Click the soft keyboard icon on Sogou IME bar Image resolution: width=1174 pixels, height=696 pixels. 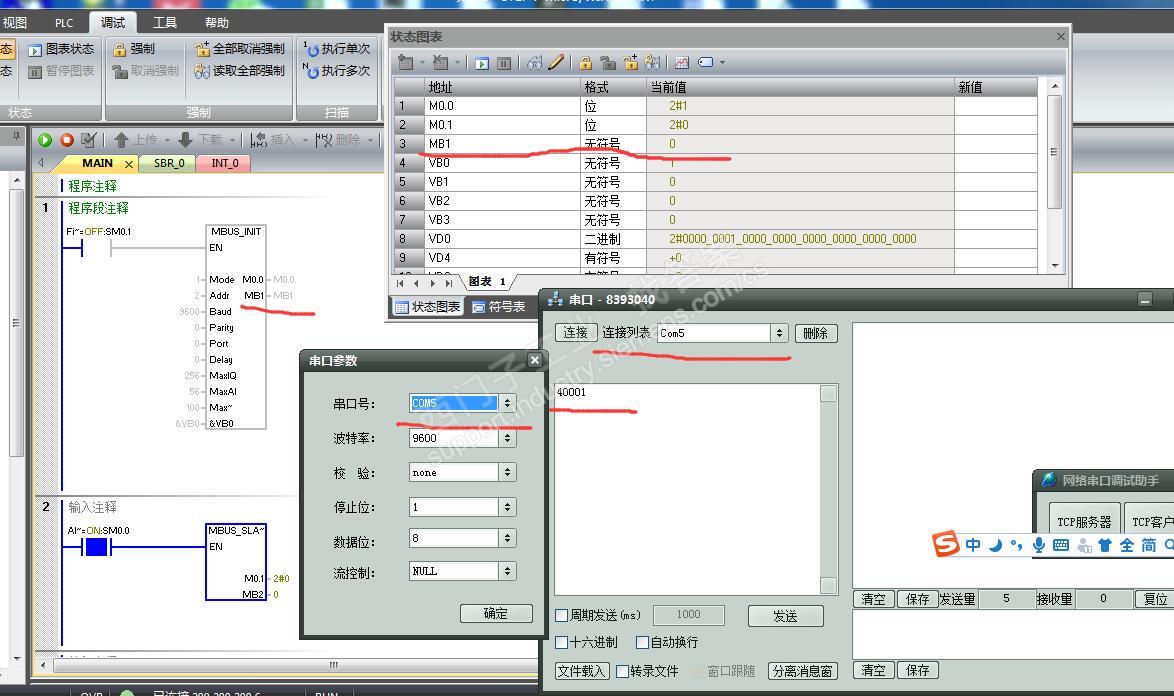pyautogui.click(x=1061, y=545)
